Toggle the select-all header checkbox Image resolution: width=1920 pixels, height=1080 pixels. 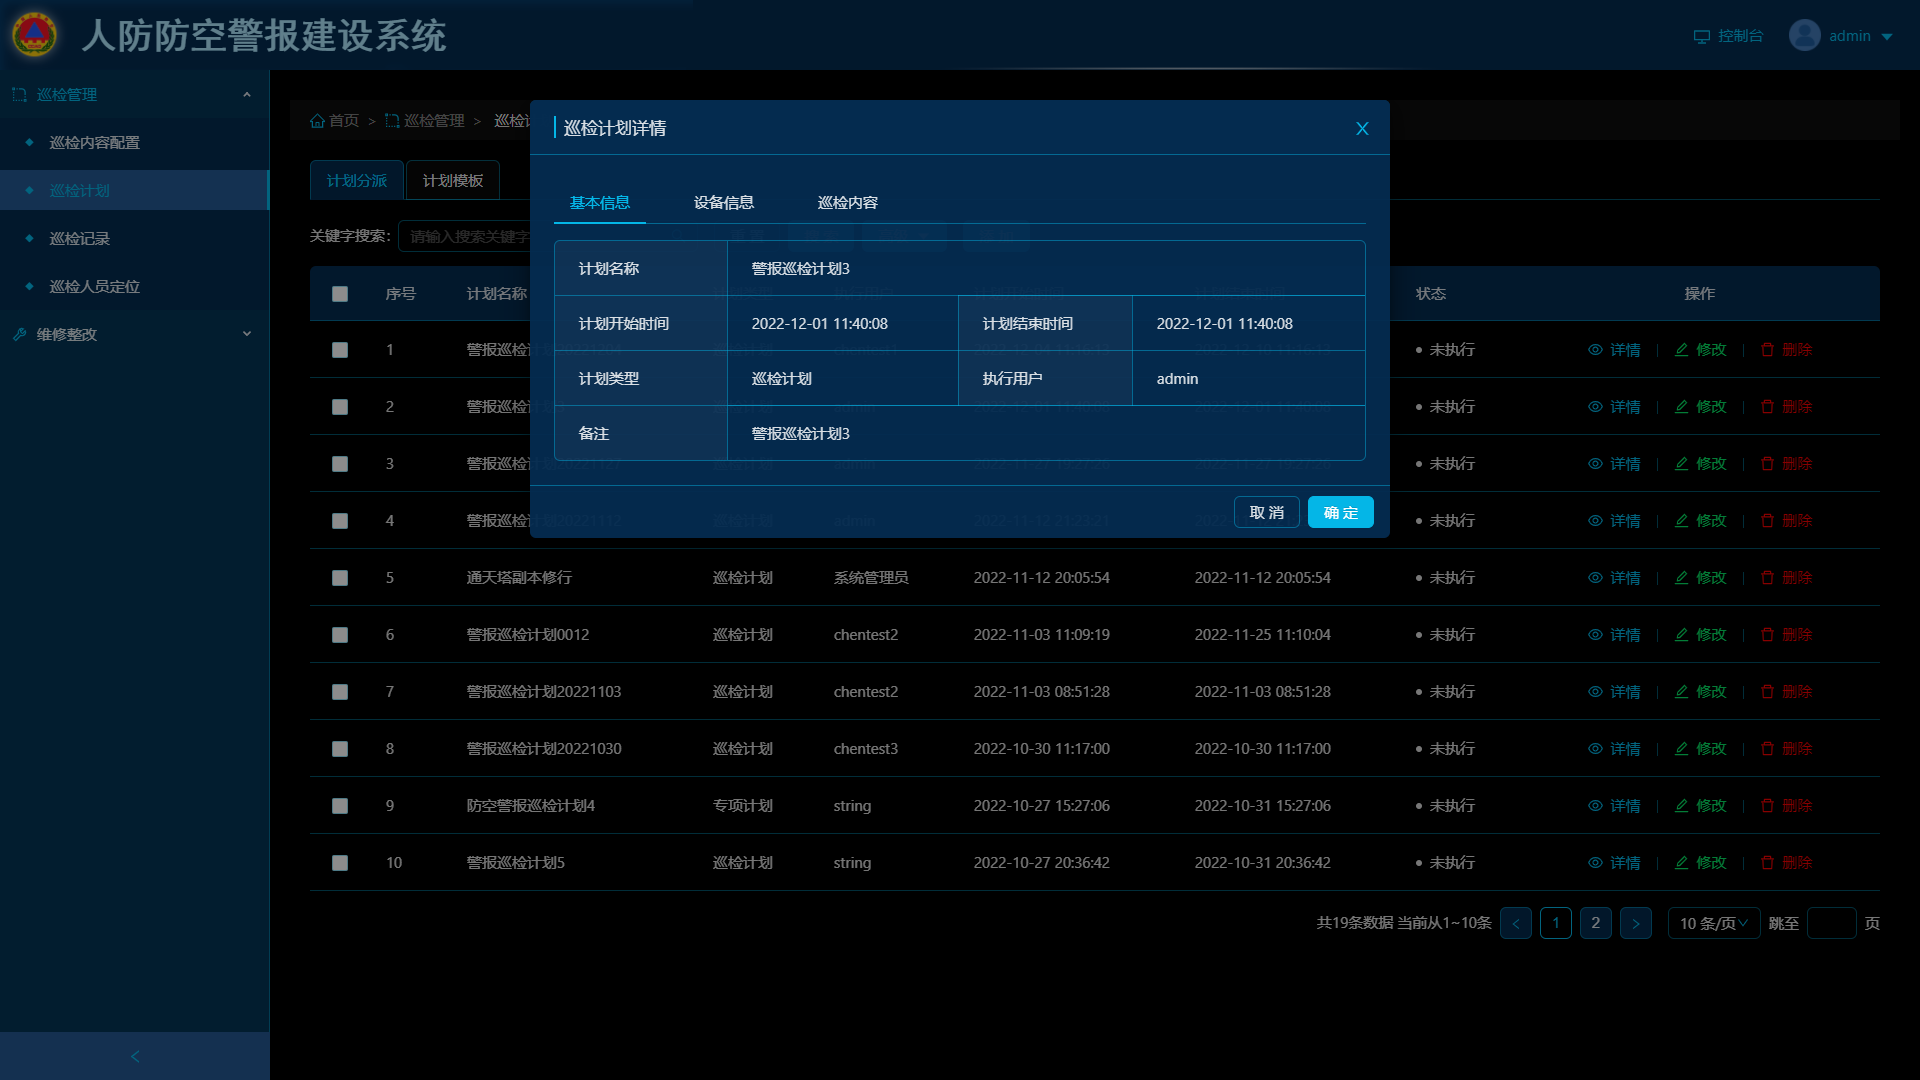coord(340,294)
